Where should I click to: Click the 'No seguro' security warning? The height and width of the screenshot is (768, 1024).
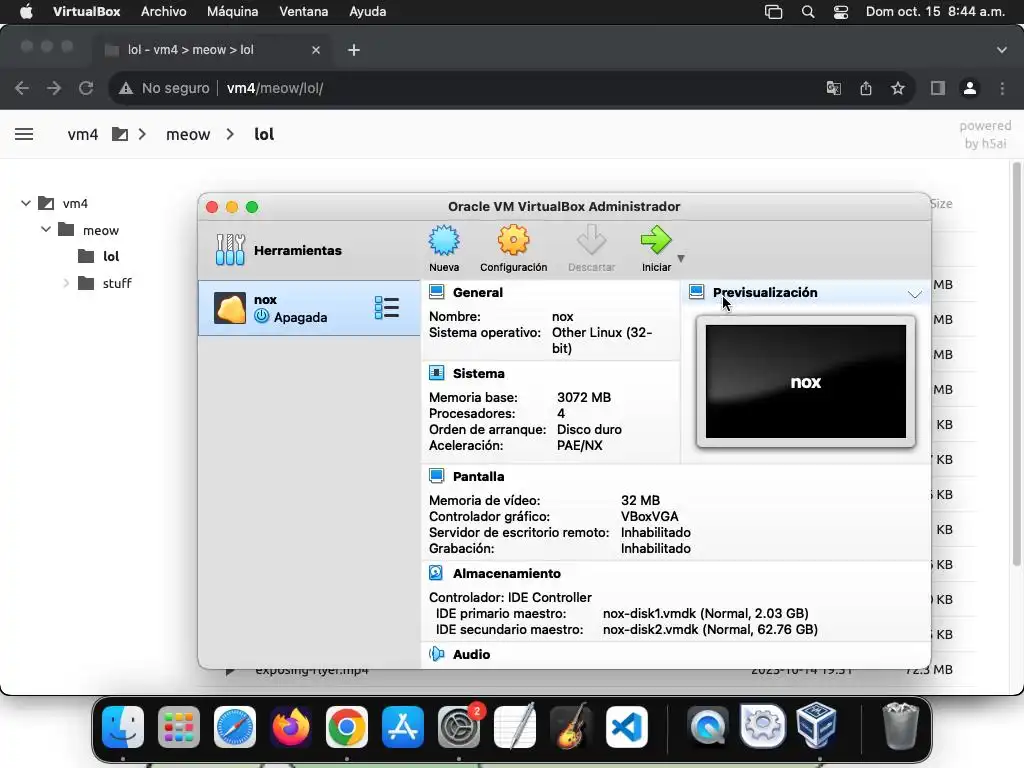tap(164, 88)
